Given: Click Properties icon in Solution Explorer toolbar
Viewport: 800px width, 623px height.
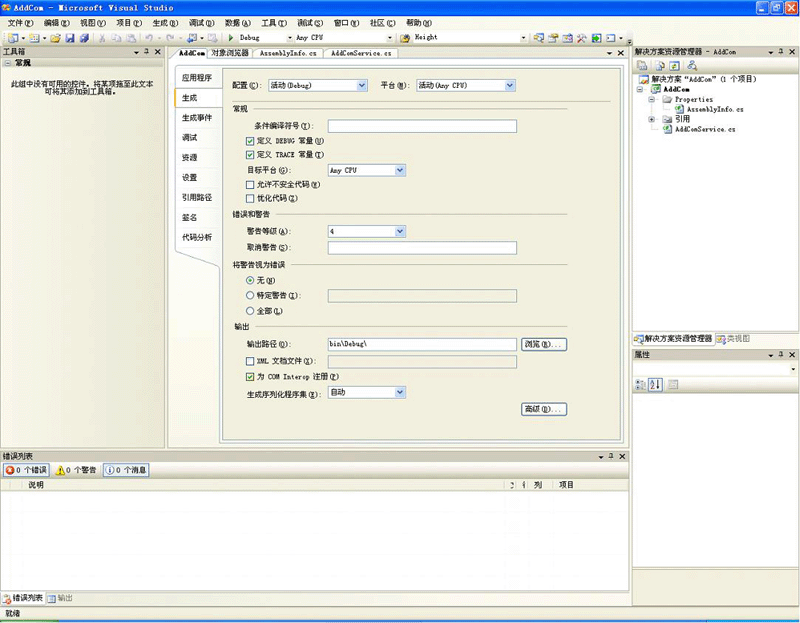Looking at the screenshot, I should (642, 65).
